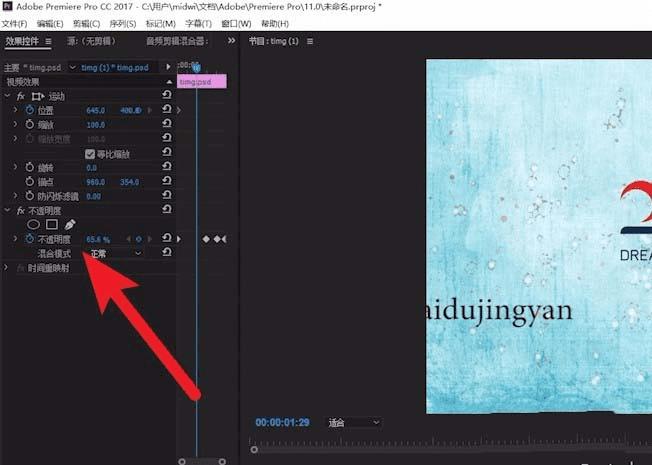Open the 标记(M) menu
Image resolution: width=652 pixels, height=465 pixels.
(161, 24)
